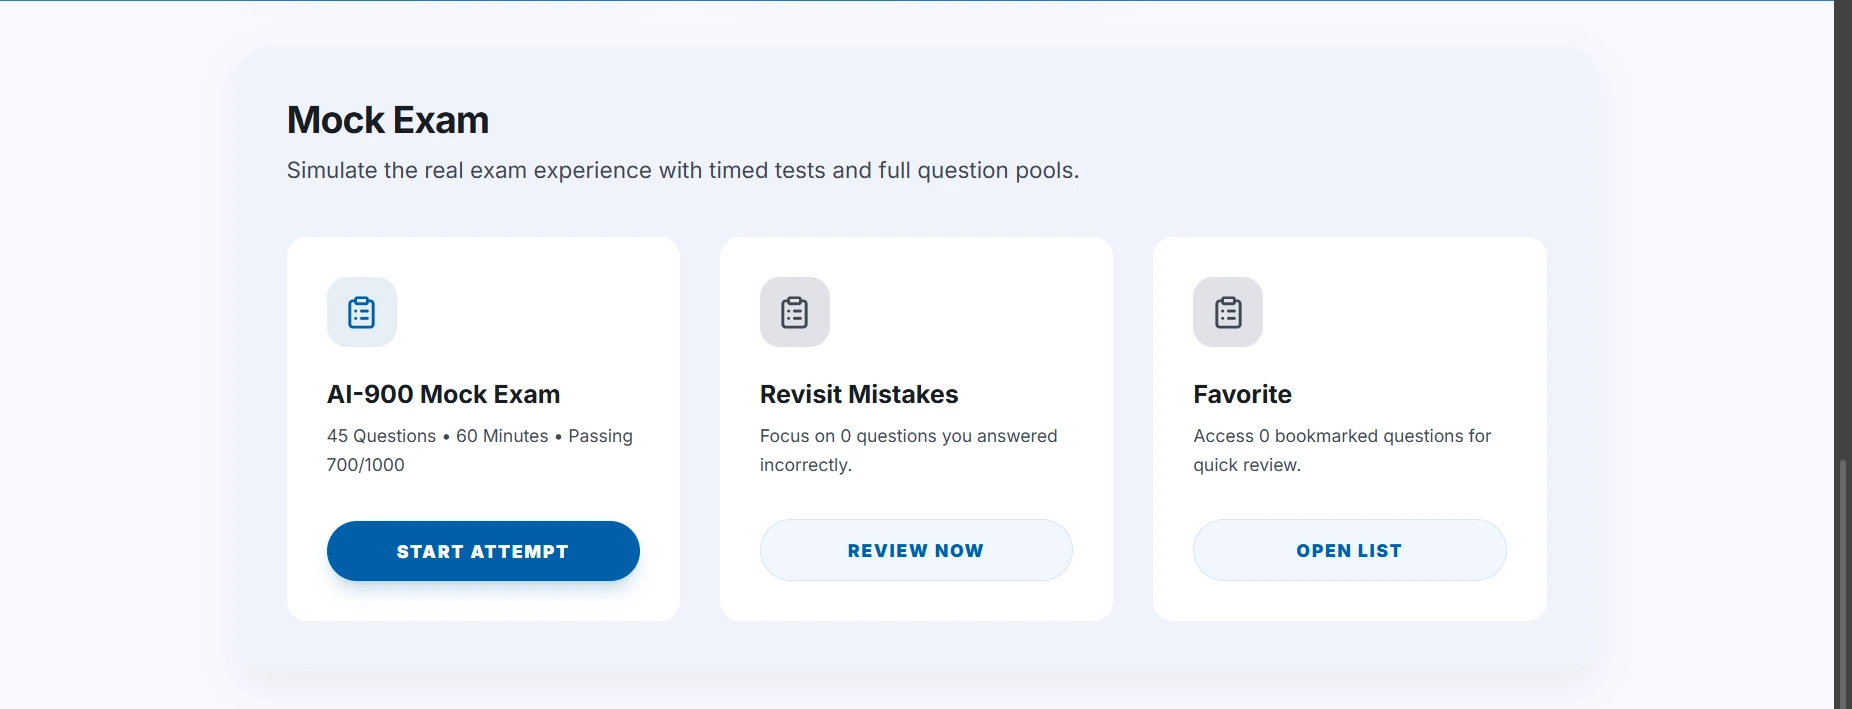Click the 'Focus on 0 questions' description
Viewport: 1852px width, 709px height.
[x=908, y=436]
